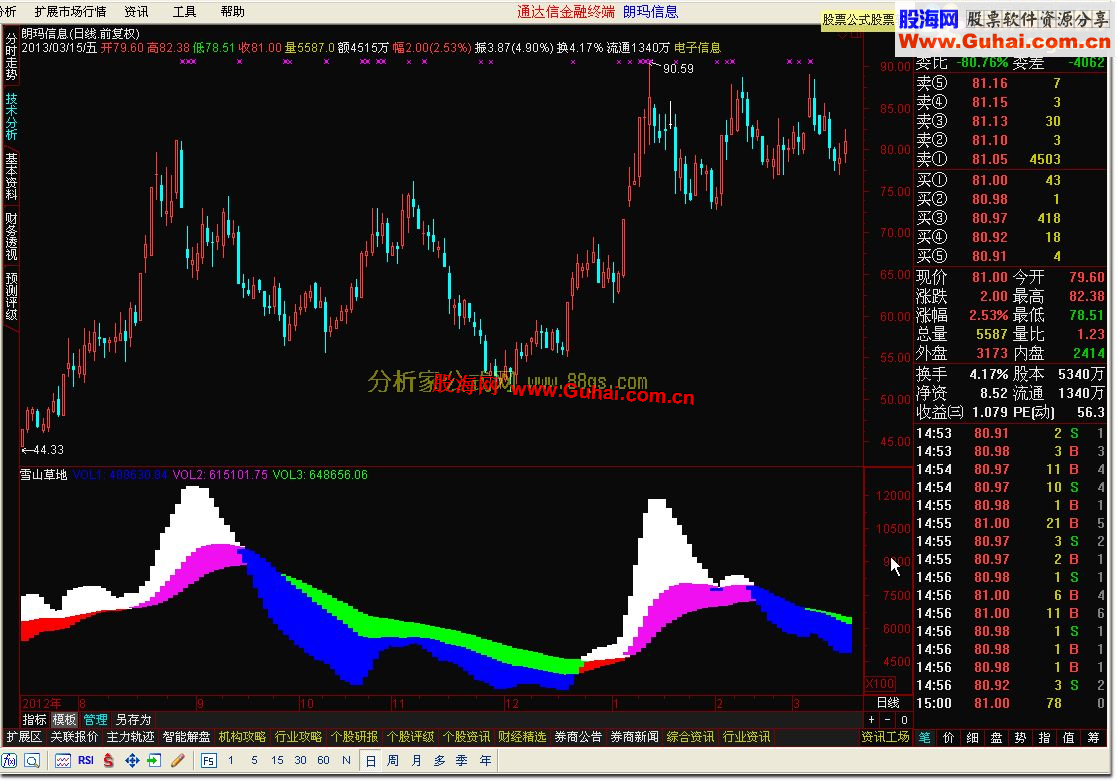
Task: Click the 指标 indicator tab
Action: tap(35, 720)
